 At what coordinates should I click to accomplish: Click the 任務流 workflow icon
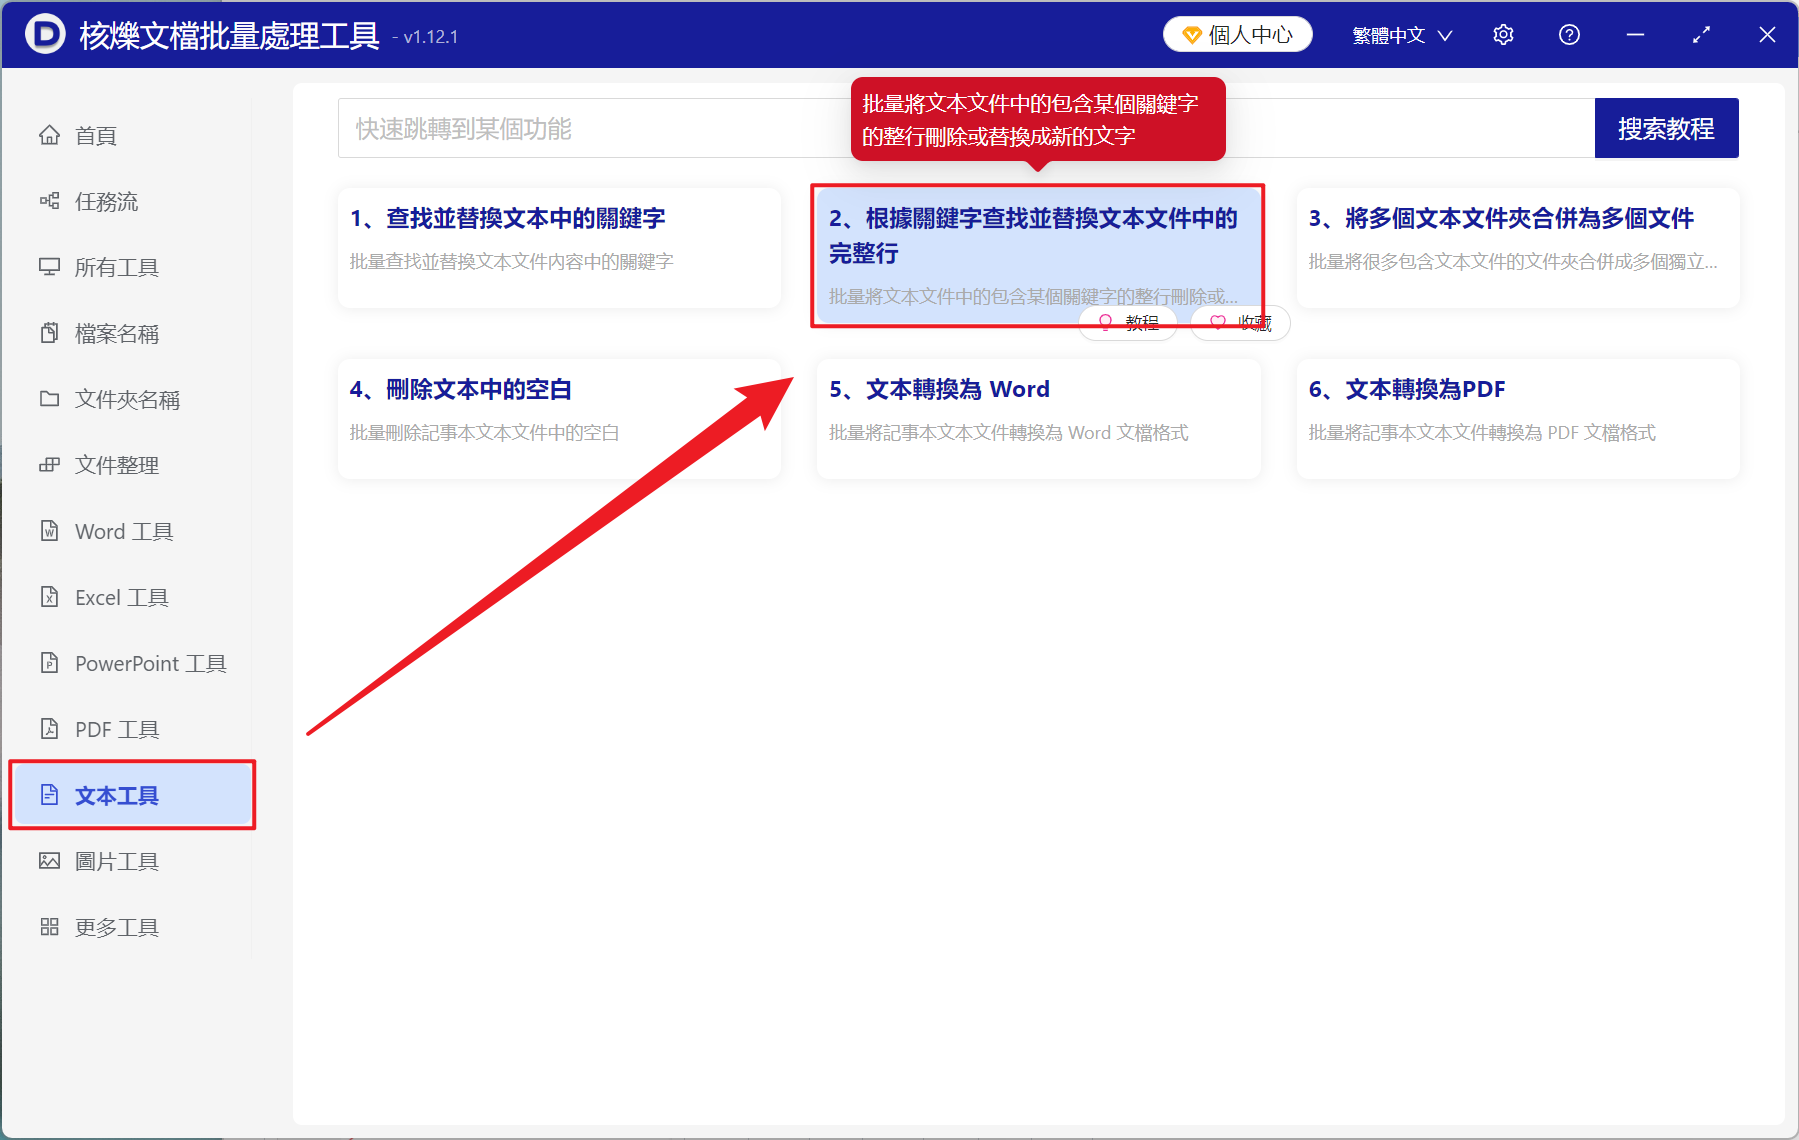click(x=50, y=201)
